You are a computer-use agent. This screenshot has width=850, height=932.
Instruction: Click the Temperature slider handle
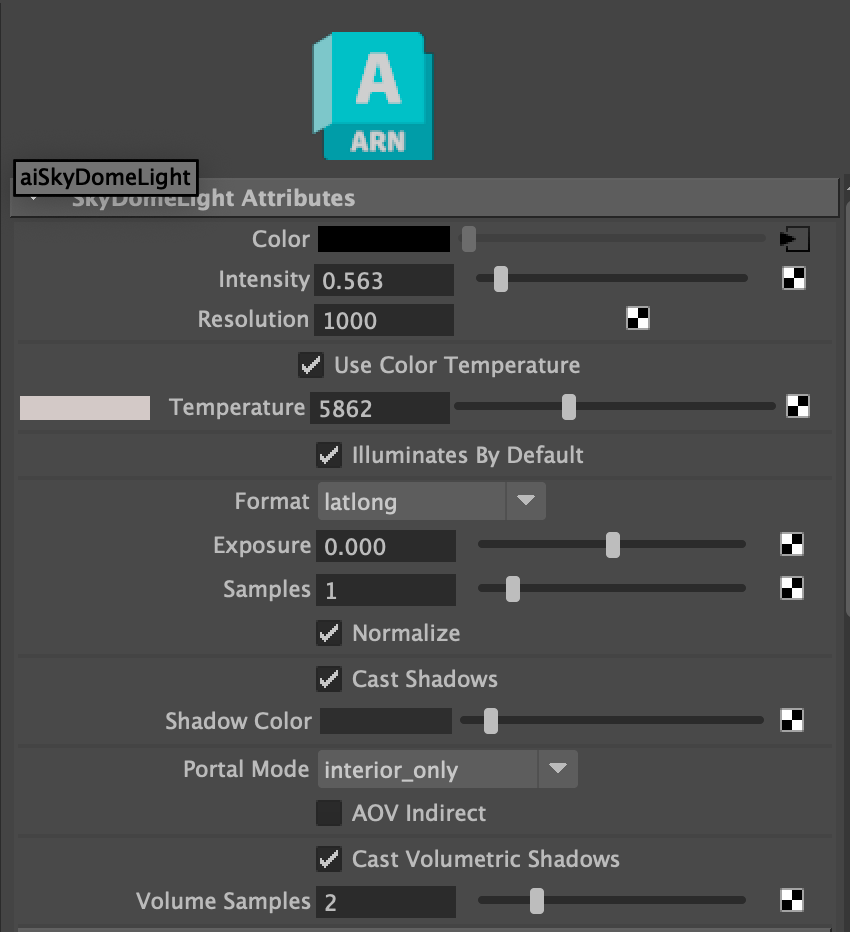pyautogui.click(x=569, y=407)
